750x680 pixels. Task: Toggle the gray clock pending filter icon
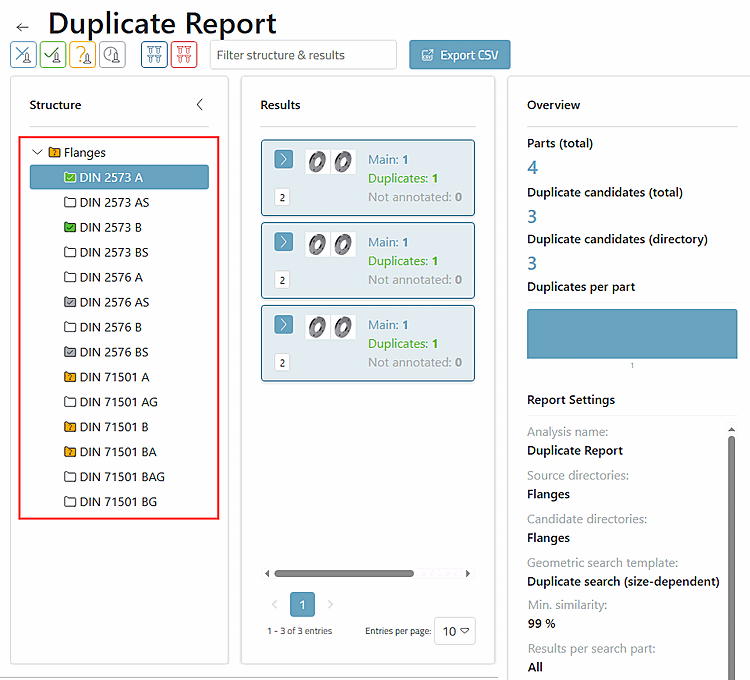[x=112, y=55]
